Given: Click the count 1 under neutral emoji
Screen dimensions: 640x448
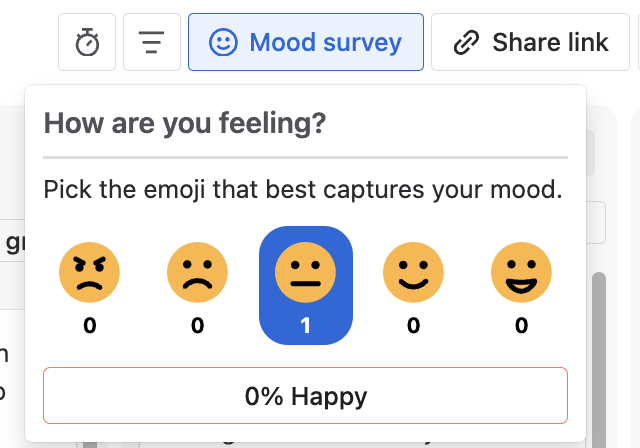Looking at the screenshot, I should click(x=305, y=326).
